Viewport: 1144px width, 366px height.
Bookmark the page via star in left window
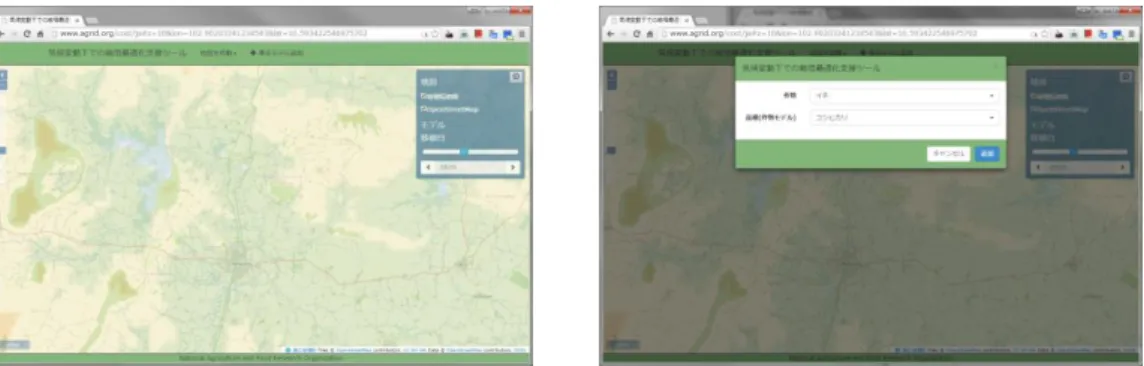434,34
